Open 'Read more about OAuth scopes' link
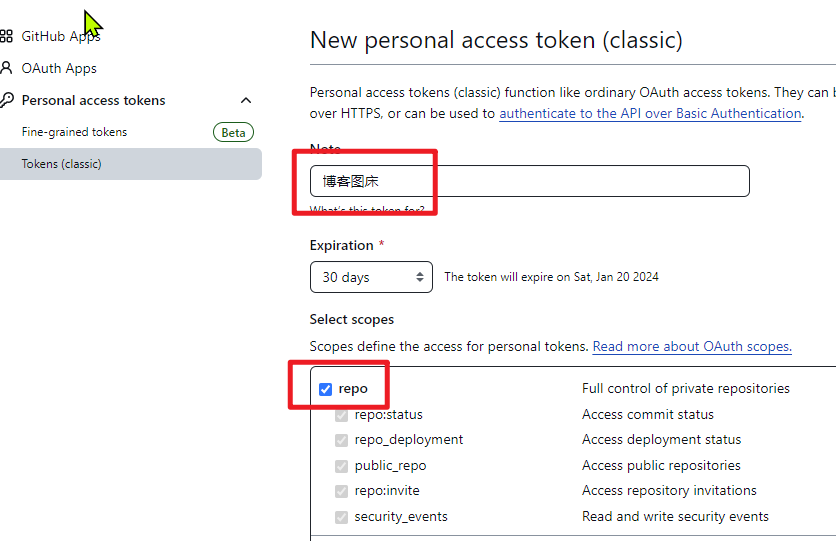The width and height of the screenshot is (836, 541). (691, 346)
